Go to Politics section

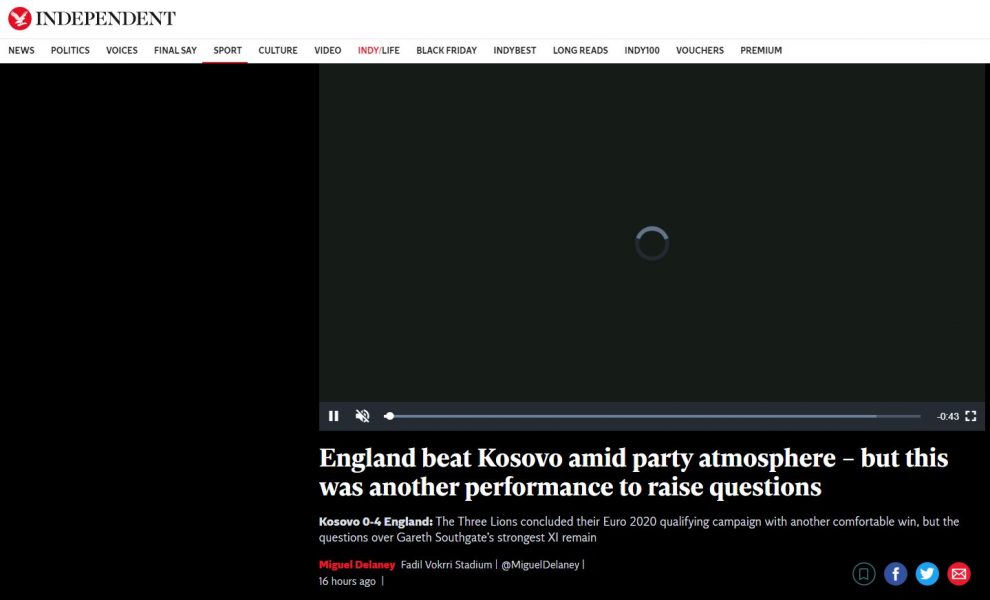[70, 51]
